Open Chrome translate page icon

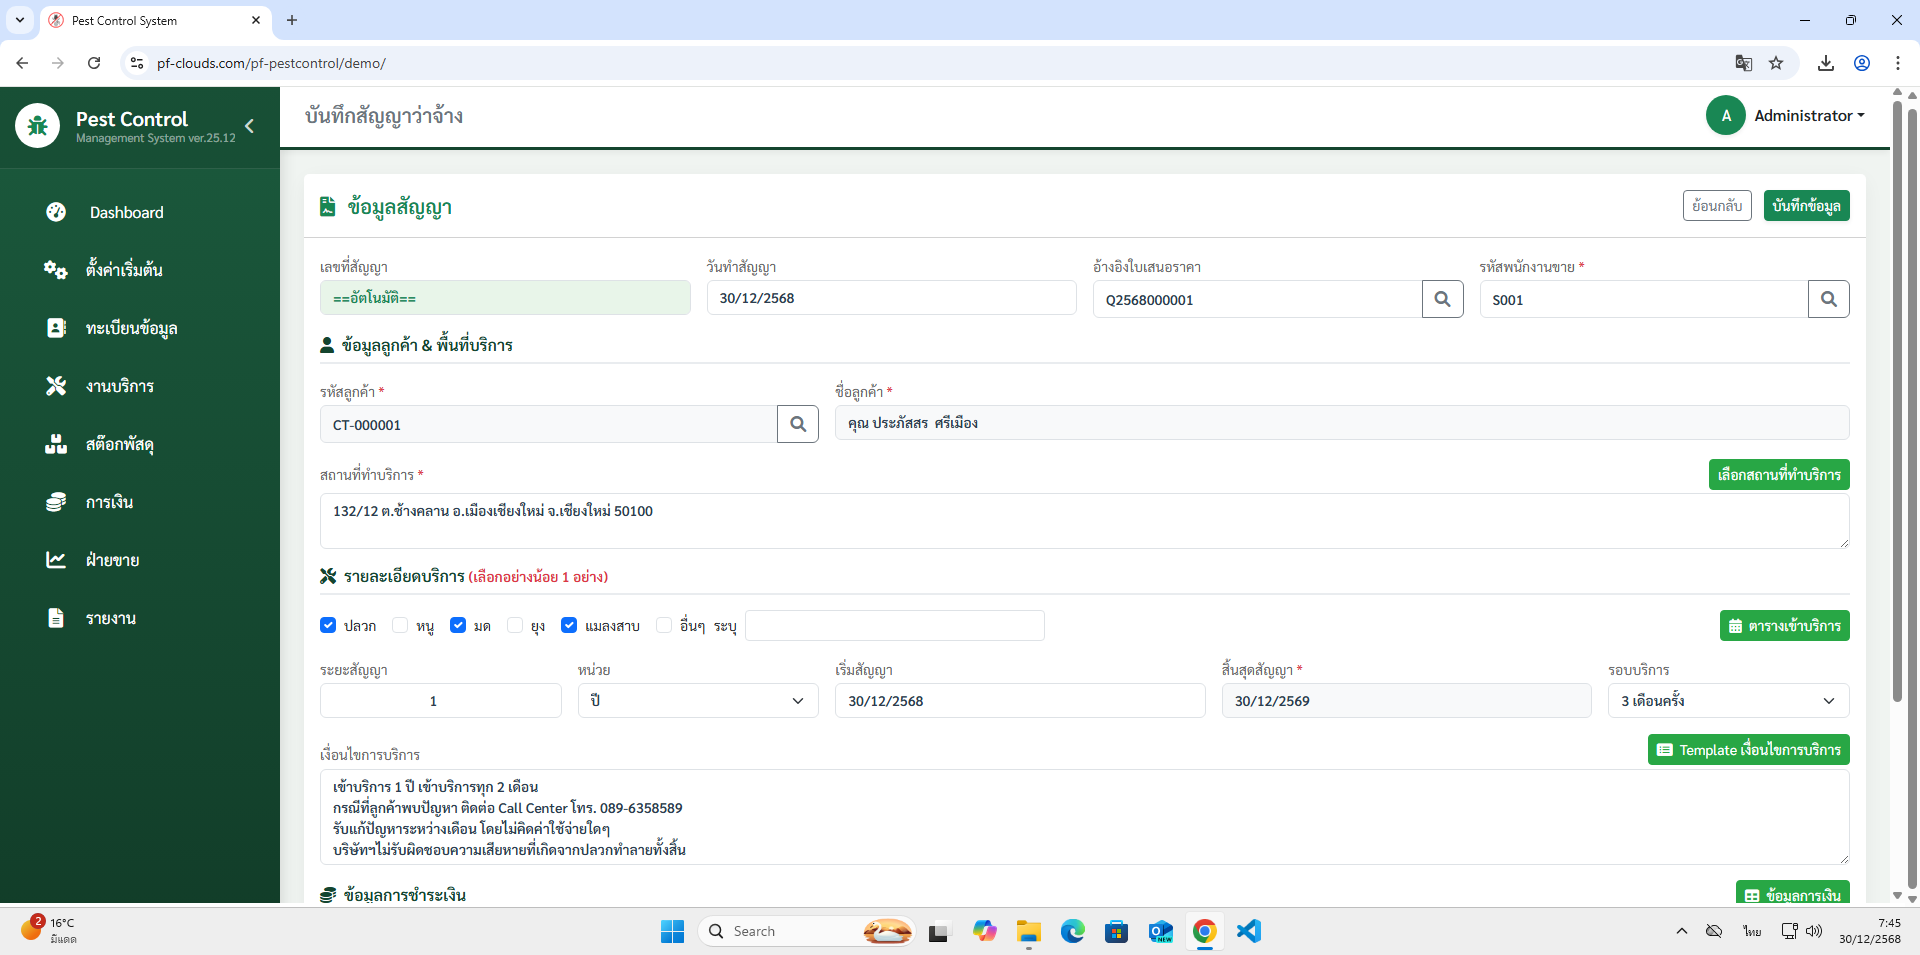tap(1743, 63)
